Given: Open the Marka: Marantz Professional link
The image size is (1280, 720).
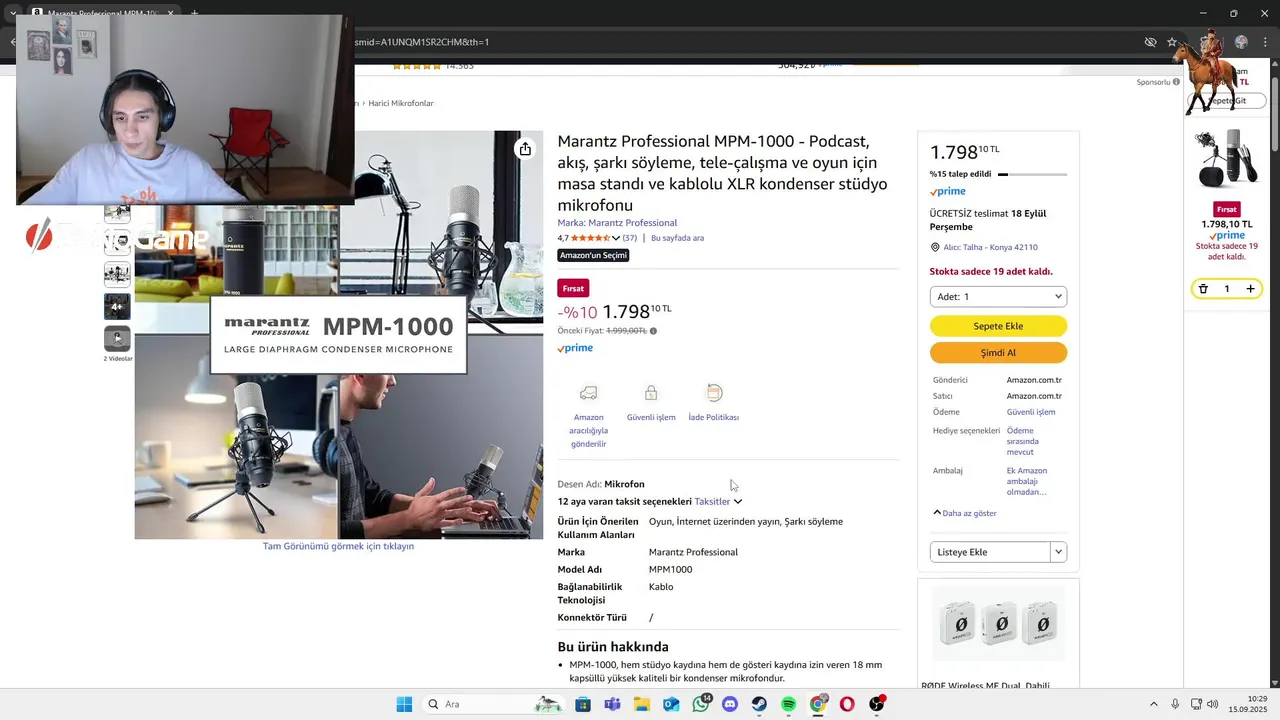Looking at the screenshot, I should (617, 223).
